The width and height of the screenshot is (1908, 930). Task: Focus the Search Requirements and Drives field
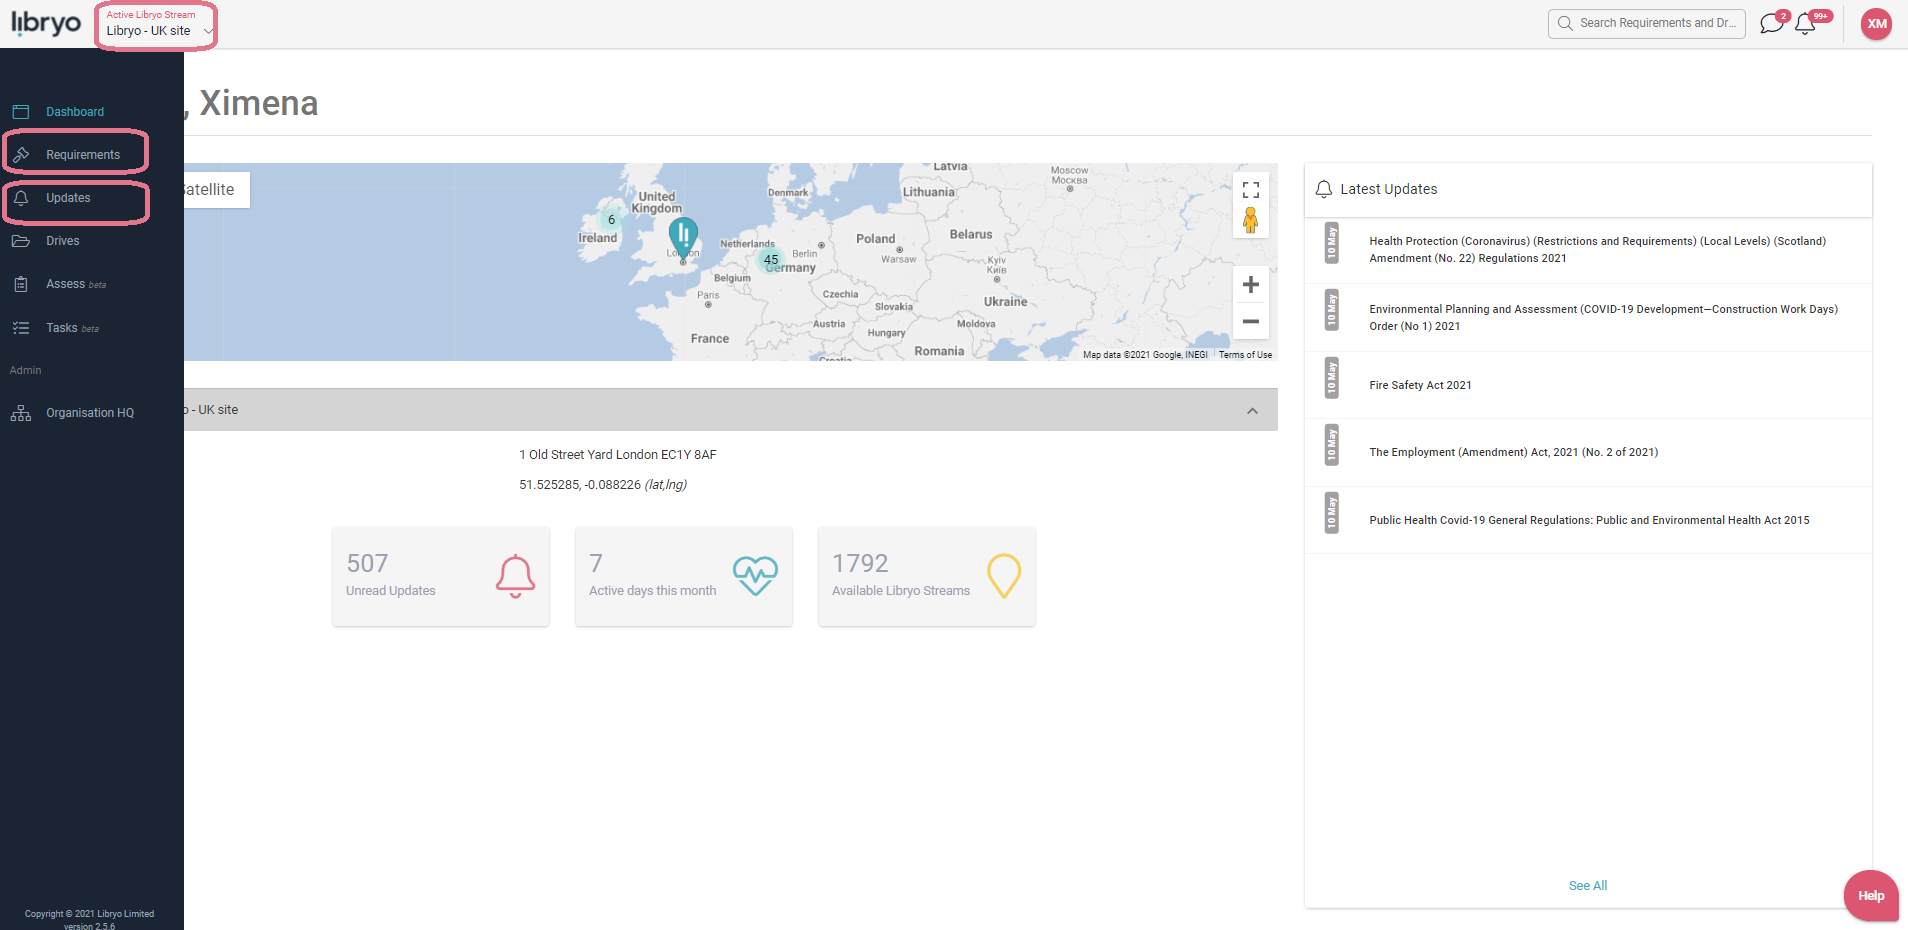[1647, 23]
